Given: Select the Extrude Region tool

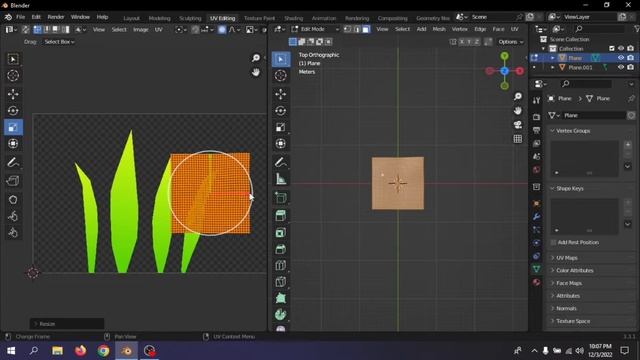Looking at the screenshot, I should pyautogui.click(x=281, y=216).
